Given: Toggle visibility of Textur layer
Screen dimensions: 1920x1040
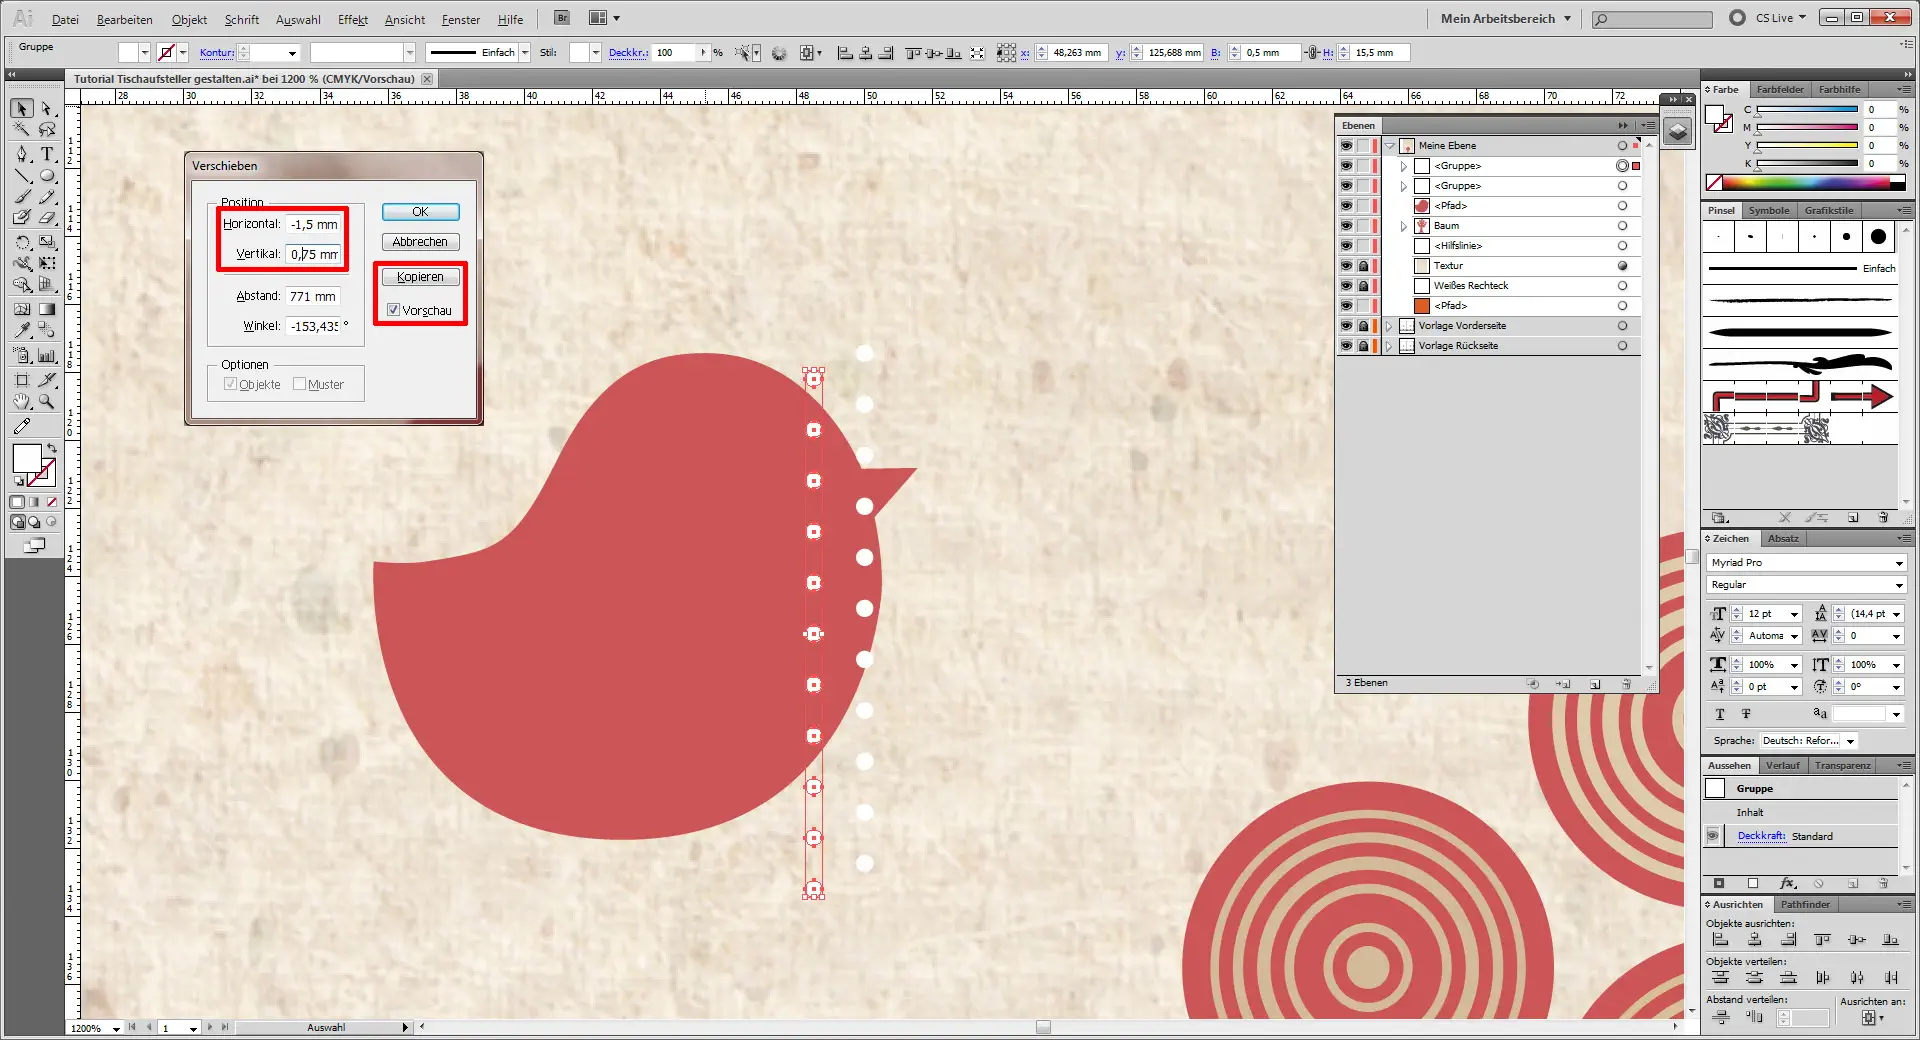Looking at the screenshot, I should click(x=1346, y=266).
